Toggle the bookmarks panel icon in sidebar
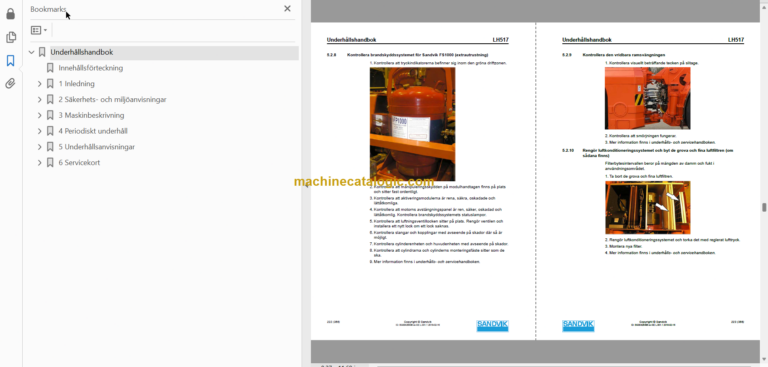The image size is (768, 367). point(10,61)
